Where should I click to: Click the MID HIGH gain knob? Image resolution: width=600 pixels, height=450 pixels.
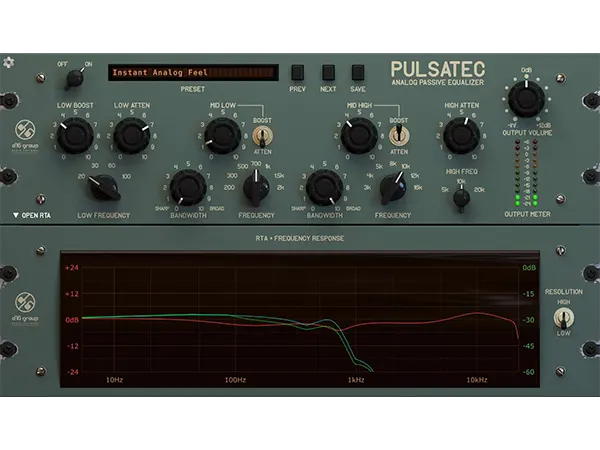pyautogui.click(x=359, y=136)
